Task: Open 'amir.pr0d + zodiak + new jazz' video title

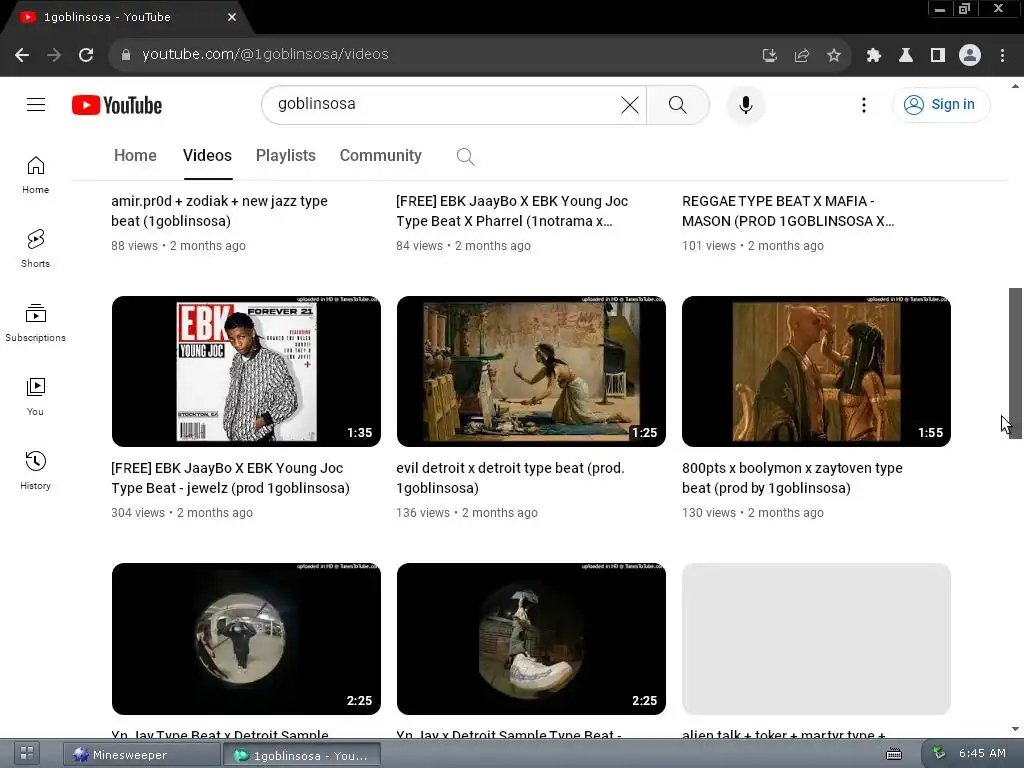Action: click(x=219, y=211)
